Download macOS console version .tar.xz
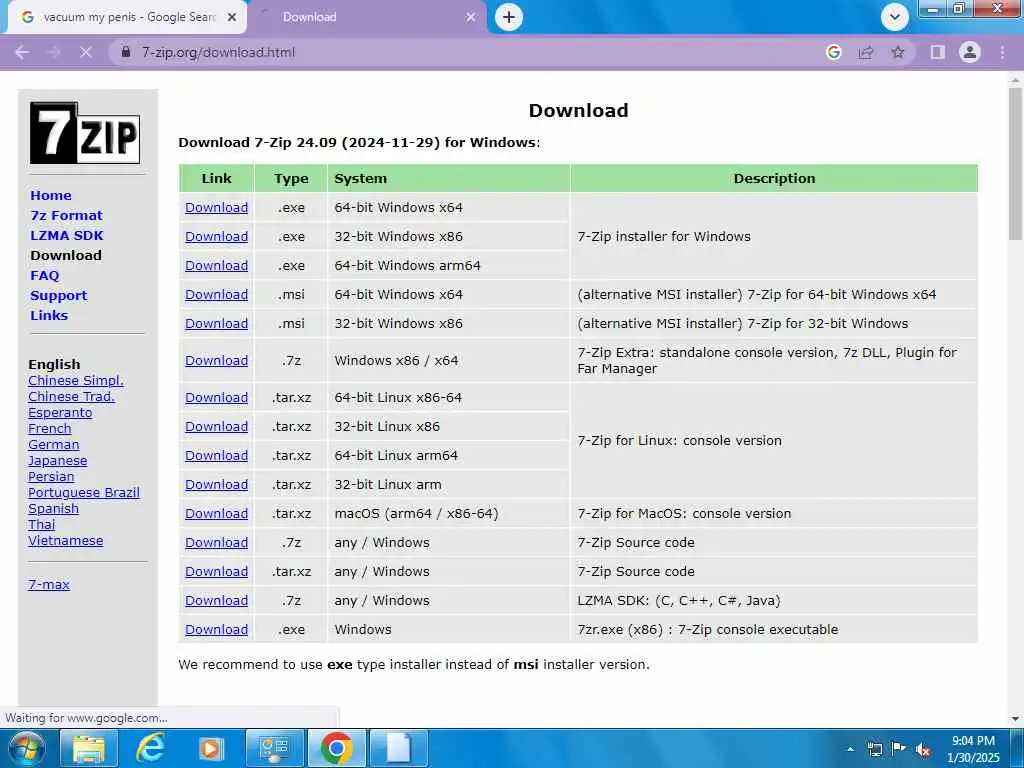This screenshot has height=768, width=1024. [x=216, y=513]
